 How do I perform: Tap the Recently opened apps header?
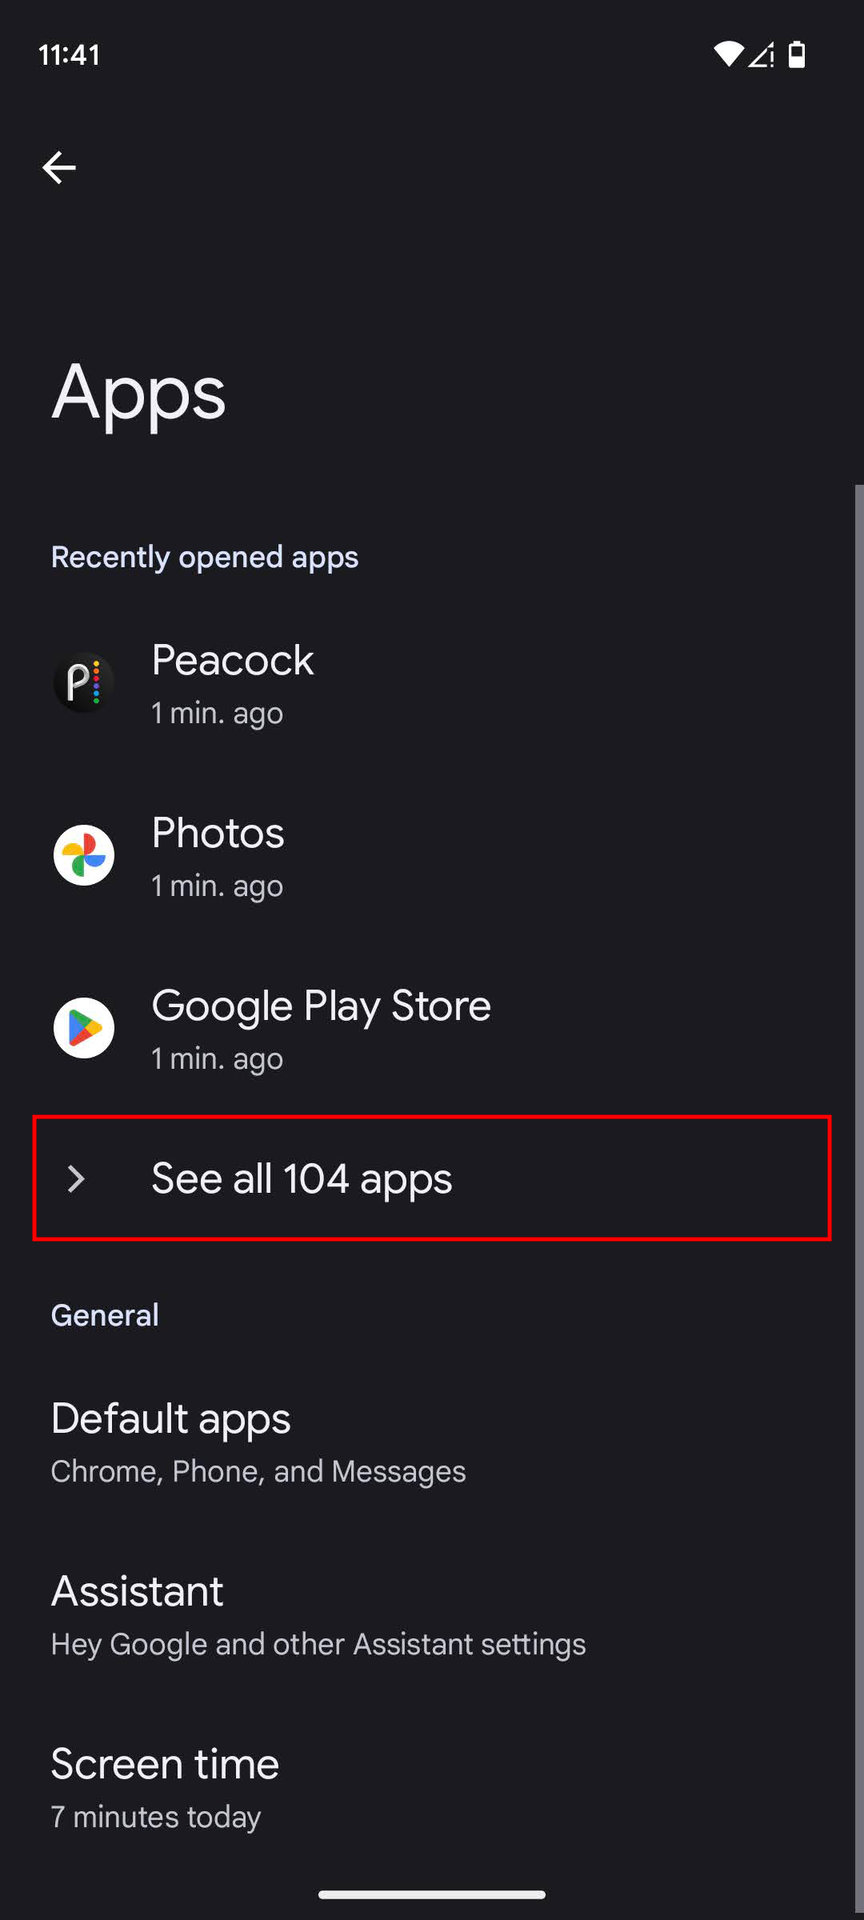(x=205, y=557)
